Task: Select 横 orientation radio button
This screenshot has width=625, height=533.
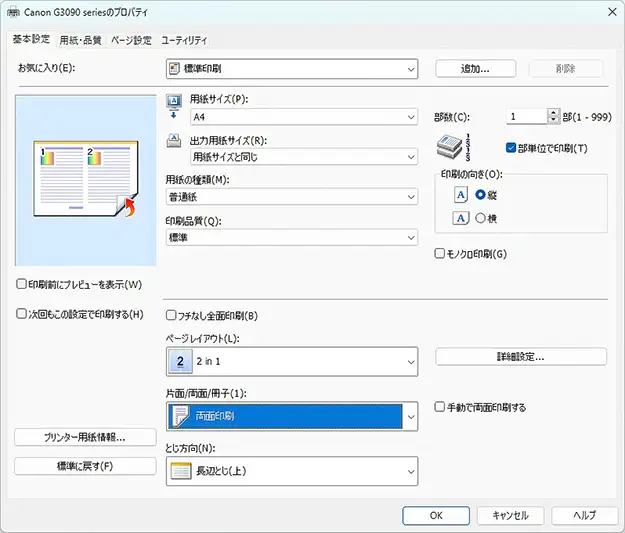Action: [480, 218]
